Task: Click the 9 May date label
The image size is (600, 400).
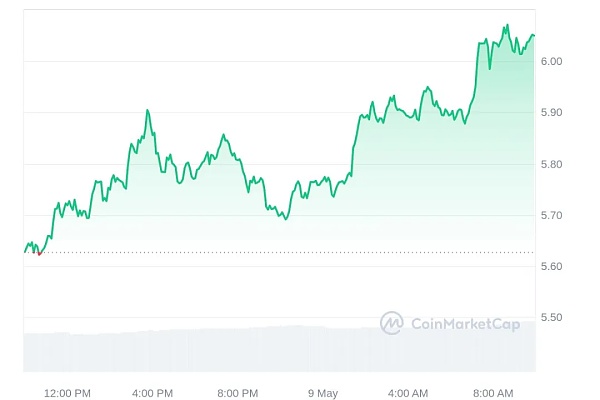Action: (x=324, y=391)
